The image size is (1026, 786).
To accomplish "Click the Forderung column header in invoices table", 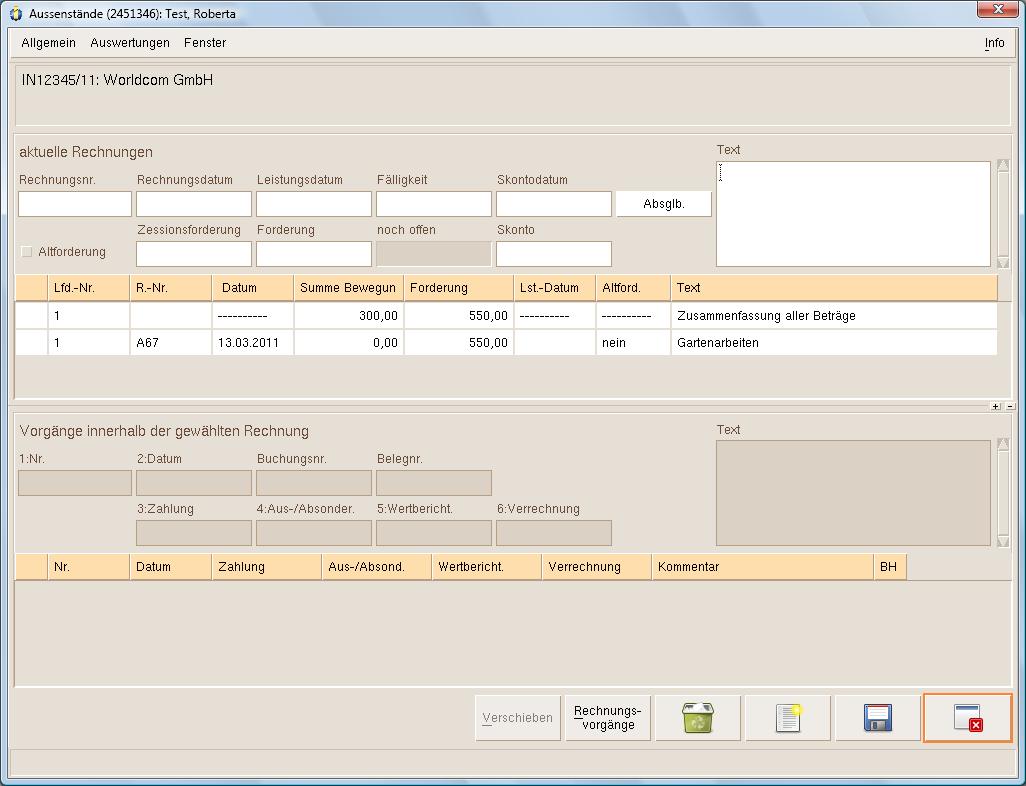I will [x=459, y=288].
